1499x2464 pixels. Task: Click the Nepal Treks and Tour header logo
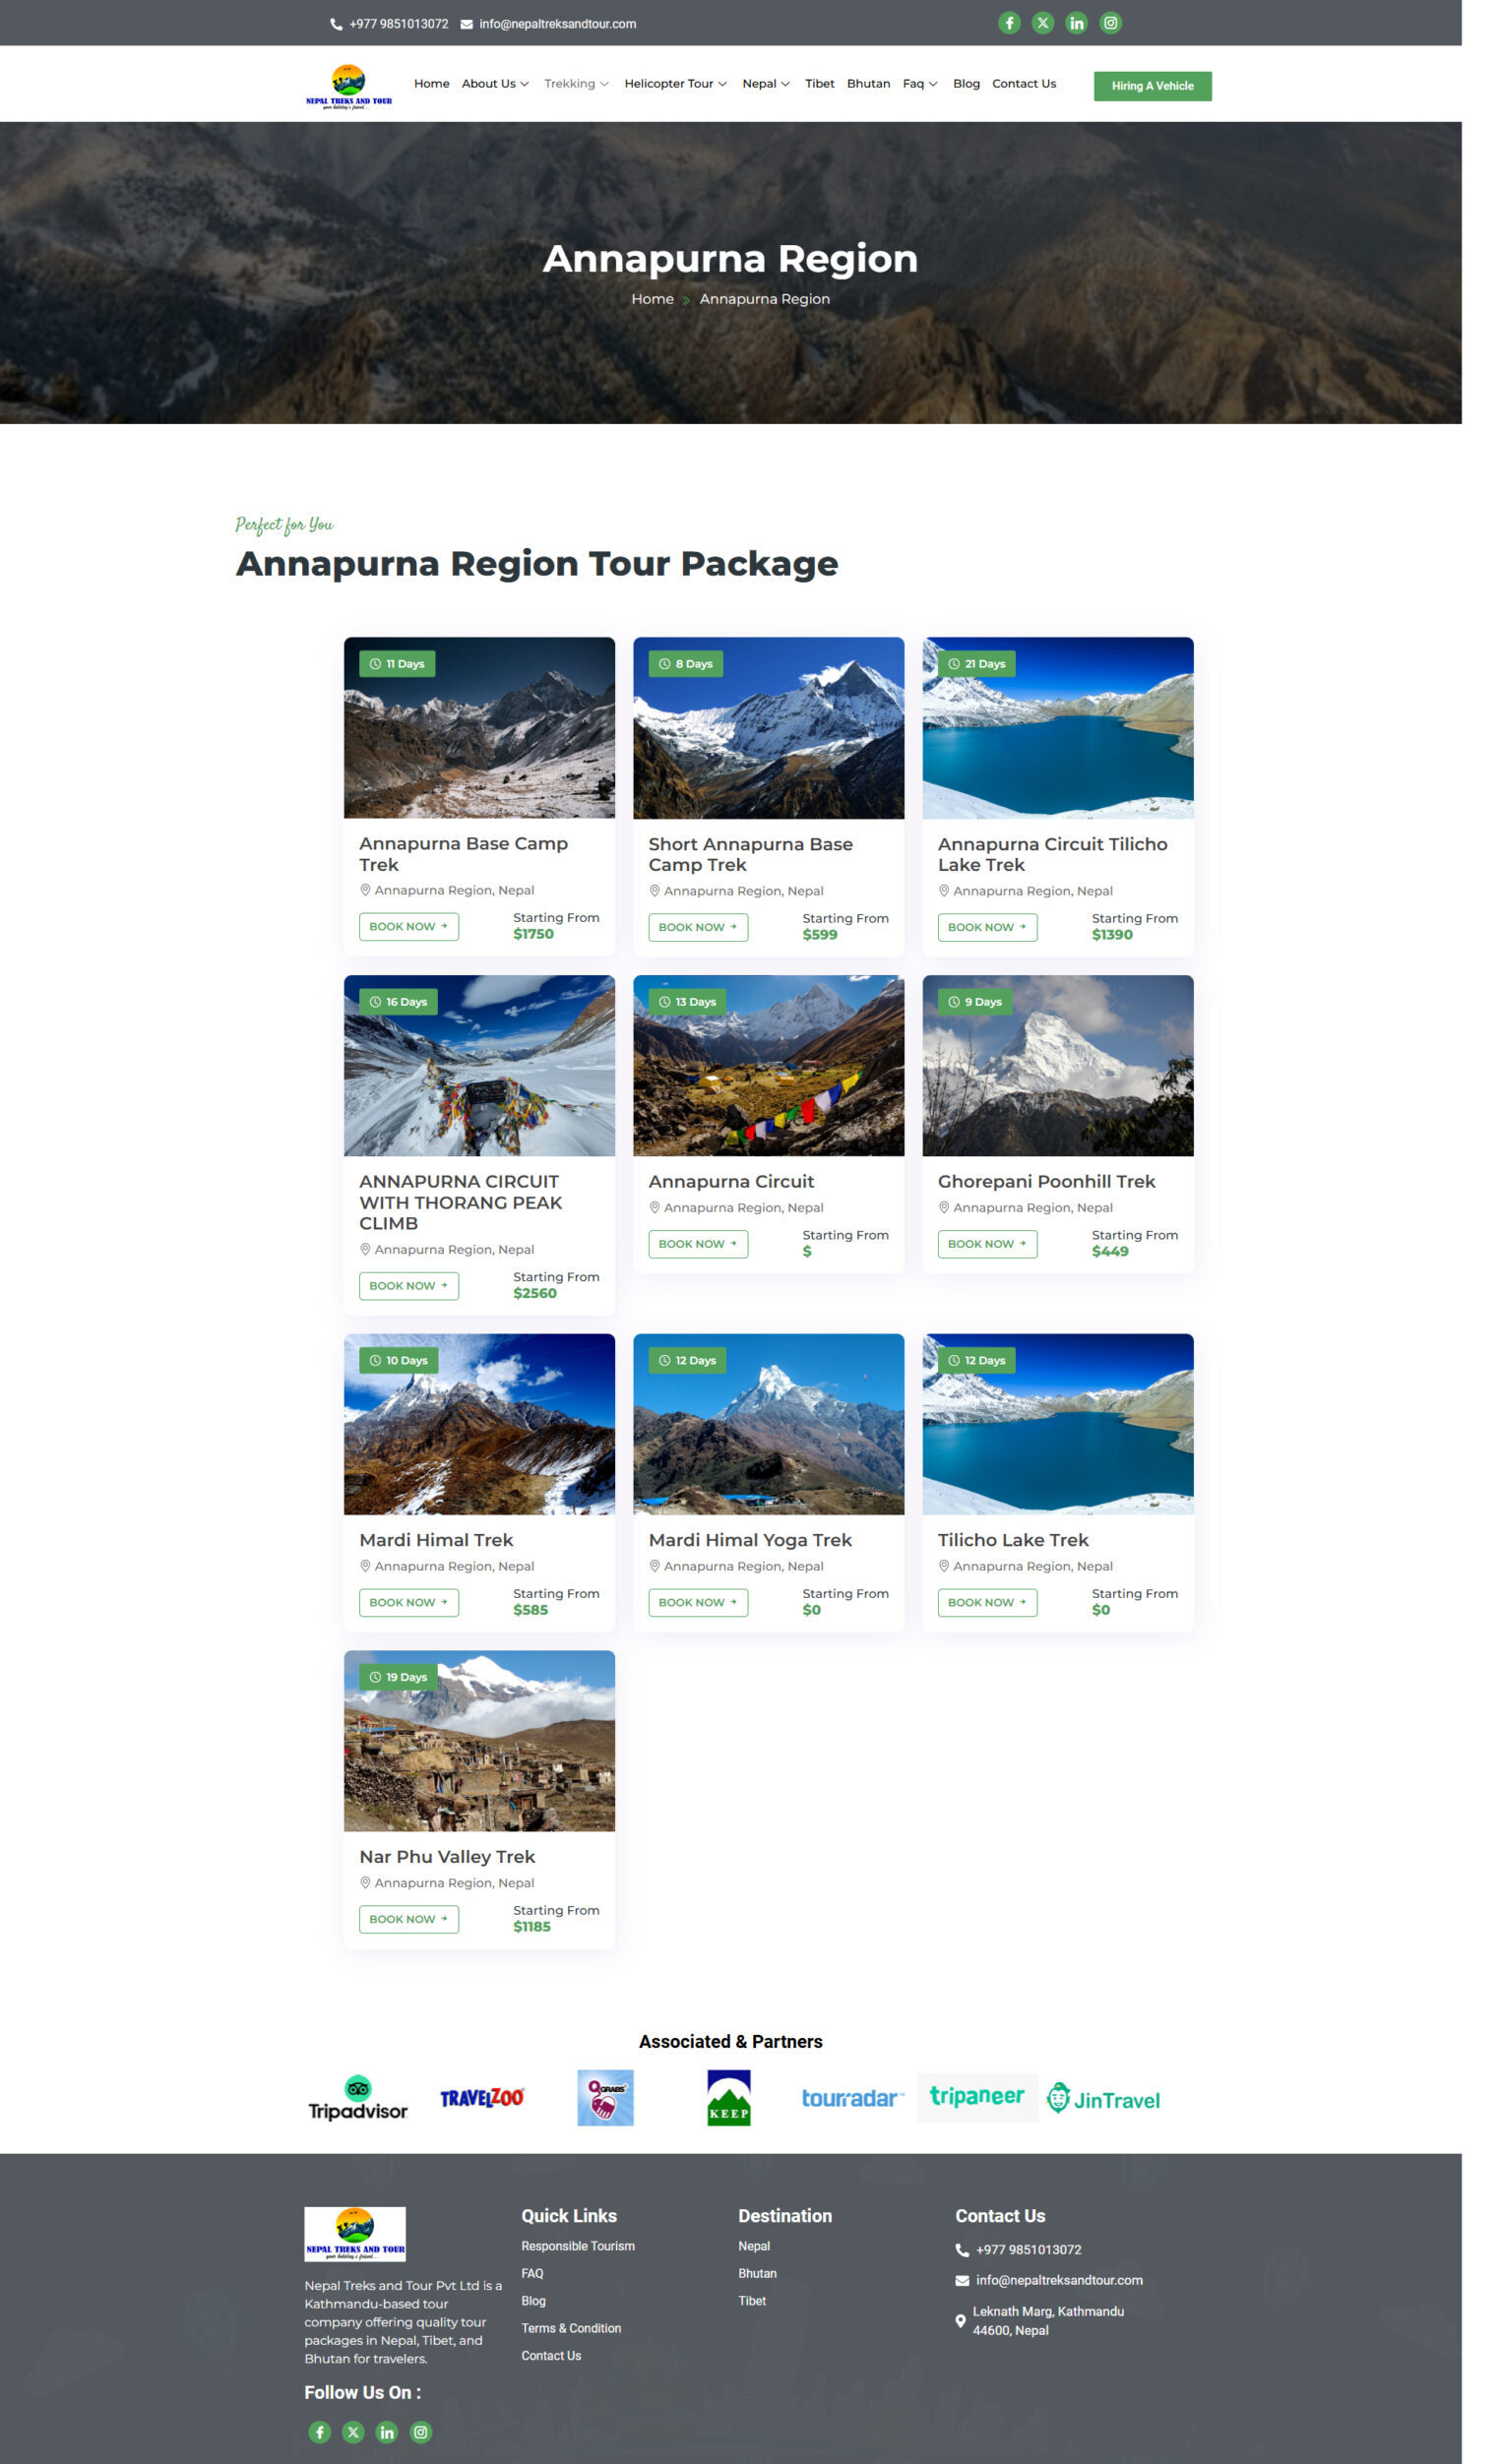point(348,85)
